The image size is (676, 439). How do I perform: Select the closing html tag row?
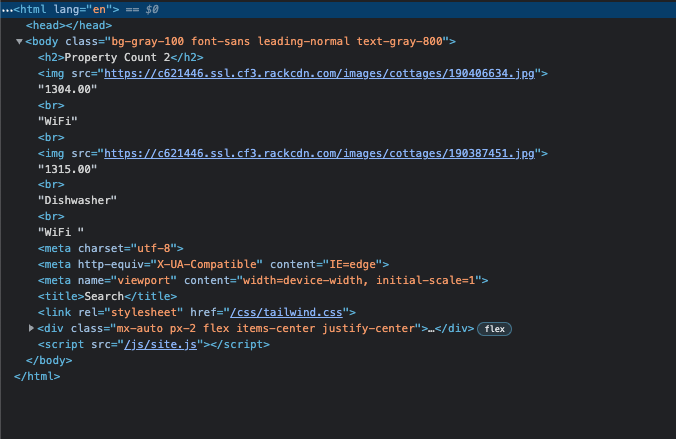(x=338, y=376)
